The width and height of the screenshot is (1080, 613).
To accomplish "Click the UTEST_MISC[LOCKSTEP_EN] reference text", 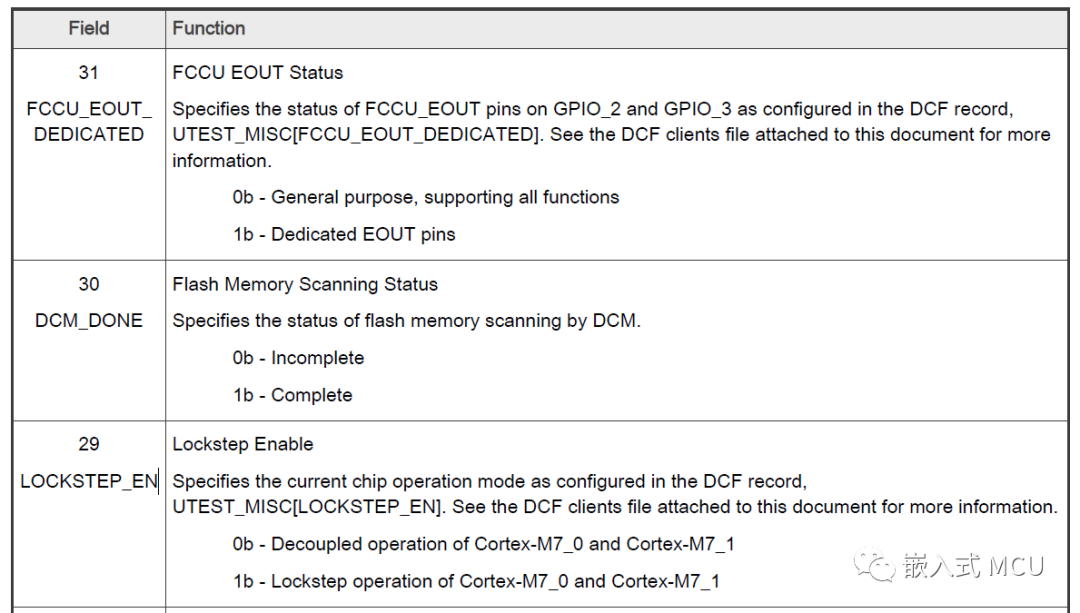I will [x=307, y=507].
